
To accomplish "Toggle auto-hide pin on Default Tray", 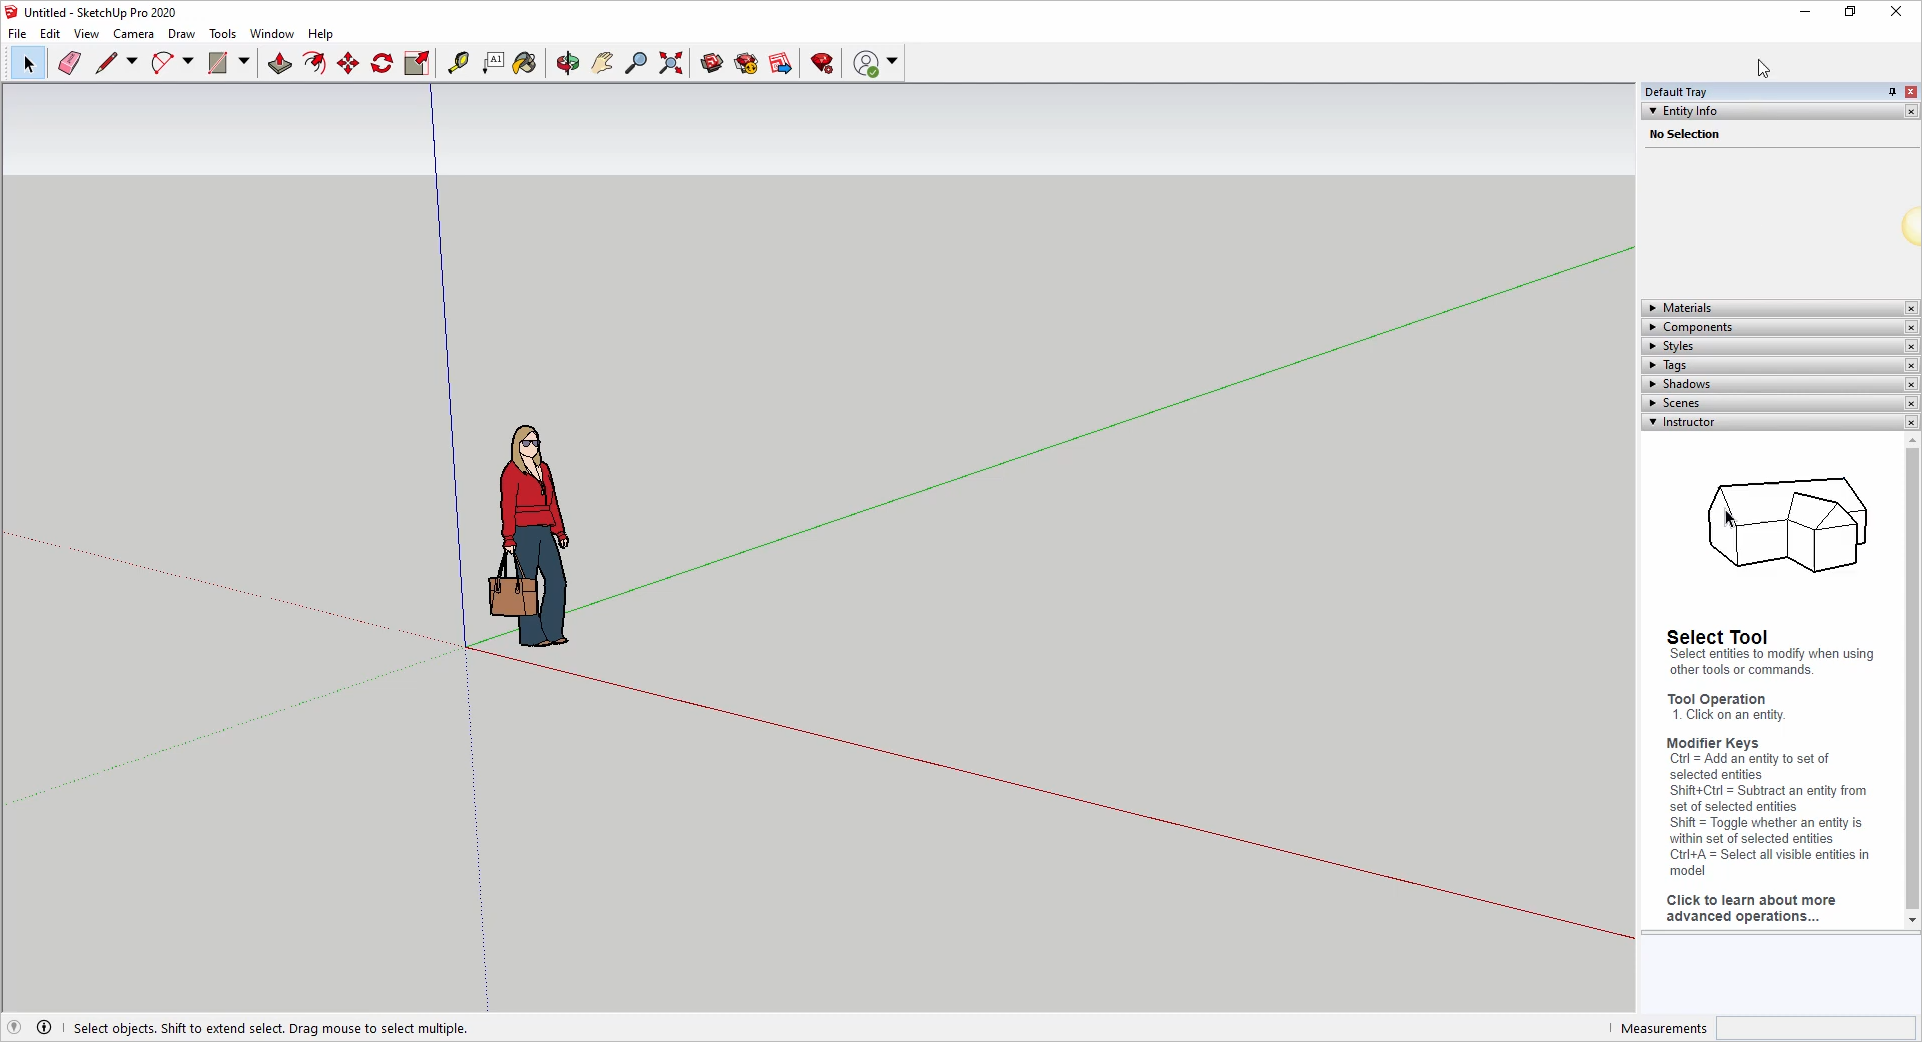I will coord(1892,92).
